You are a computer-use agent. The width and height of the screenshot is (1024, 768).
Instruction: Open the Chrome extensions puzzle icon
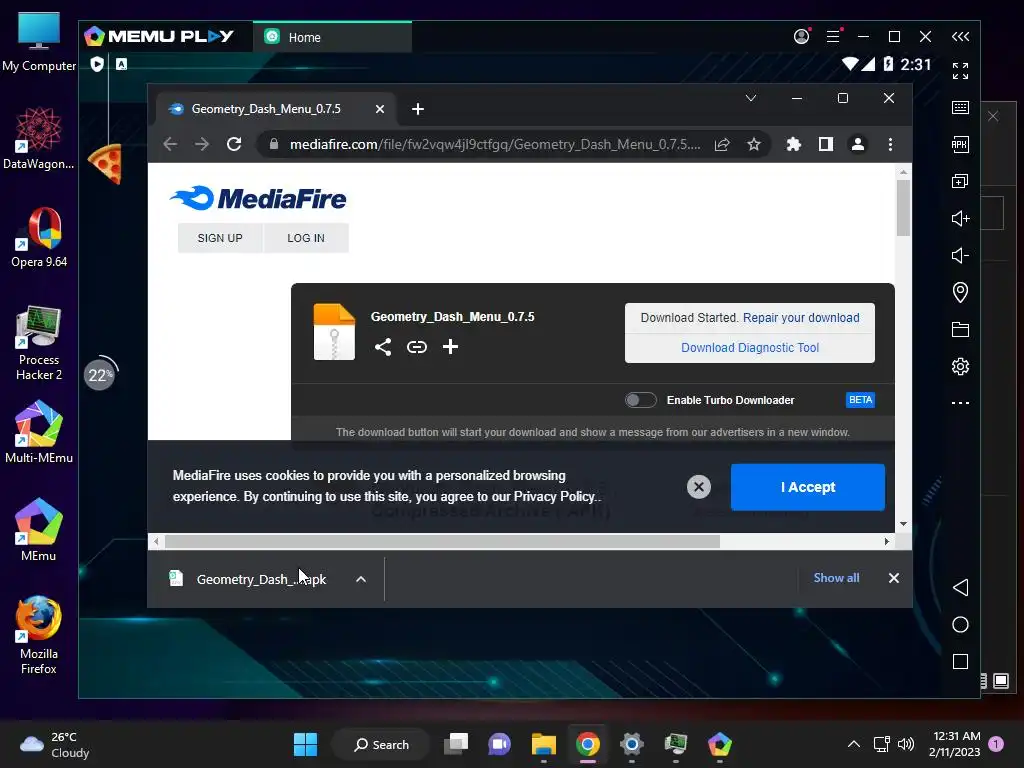tap(793, 144)
